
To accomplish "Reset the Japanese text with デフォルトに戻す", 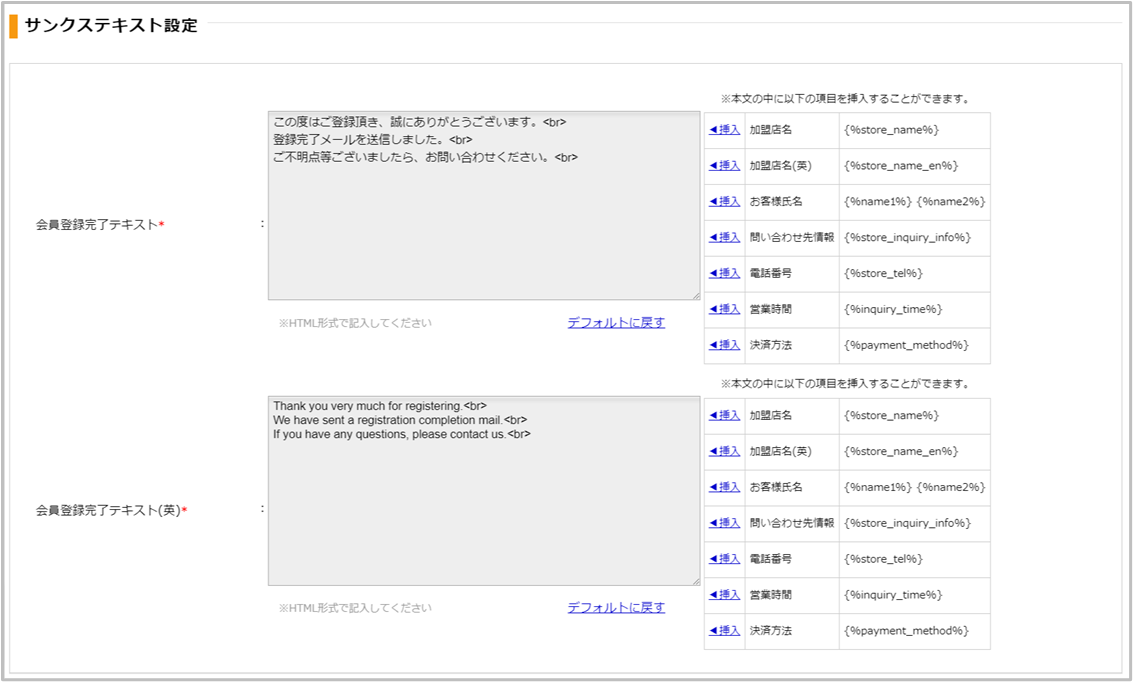I will 616,323.
